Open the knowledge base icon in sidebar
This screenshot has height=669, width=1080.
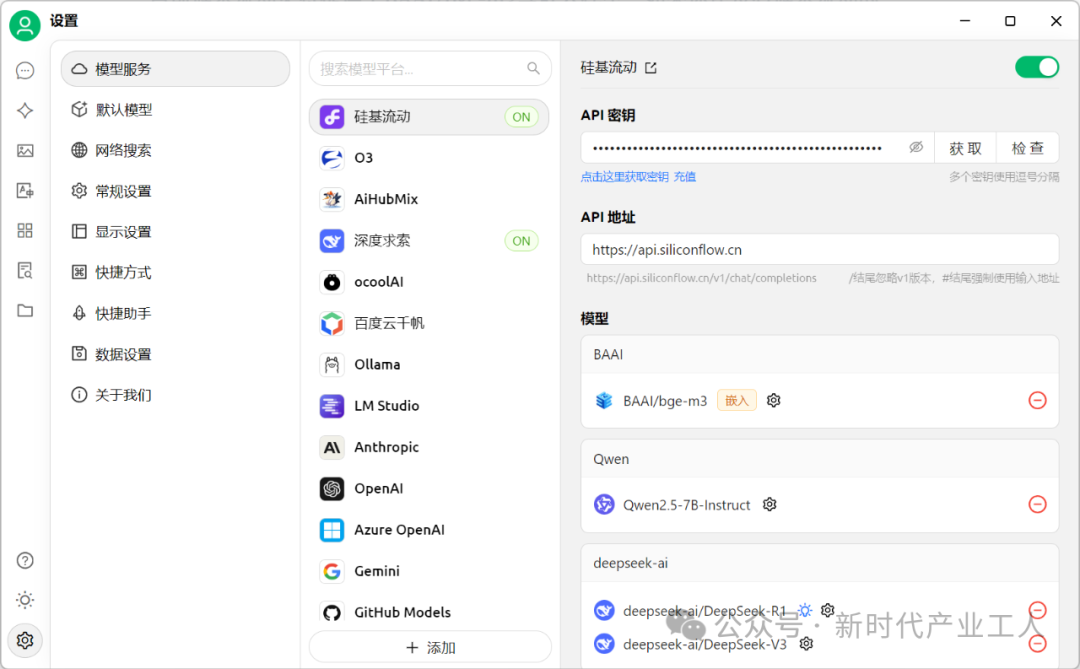[25, 270]
